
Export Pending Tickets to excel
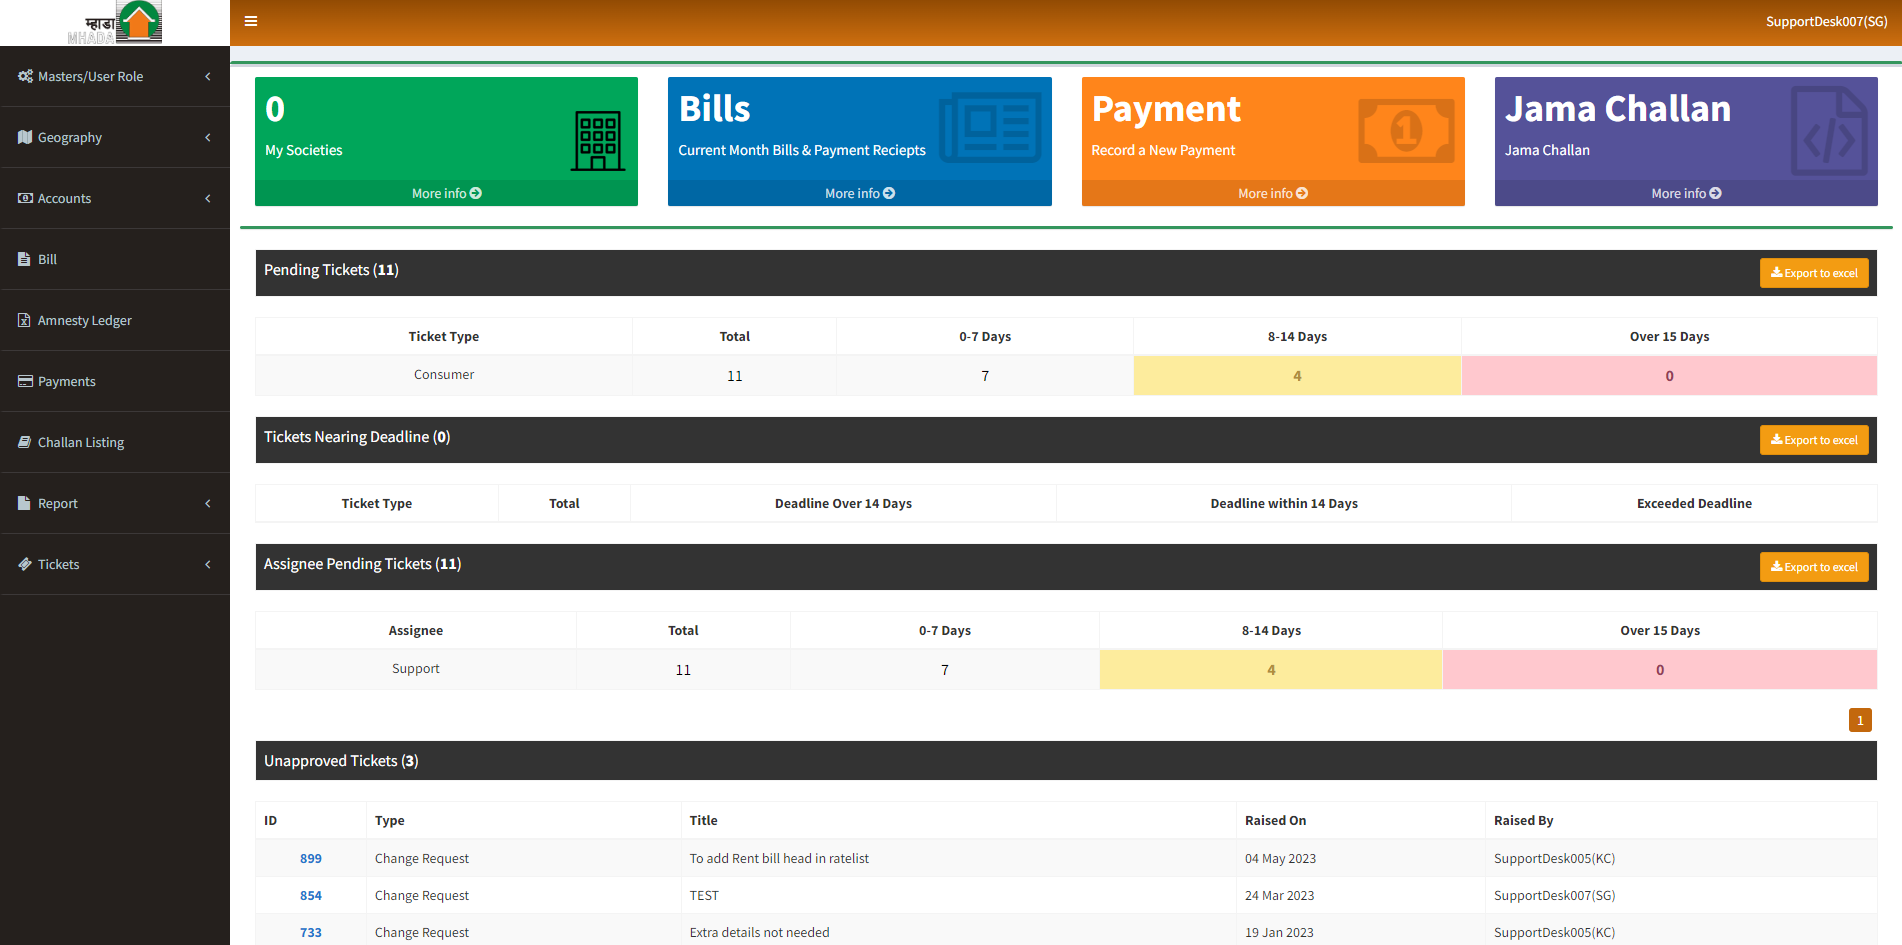click(1813, 273)
